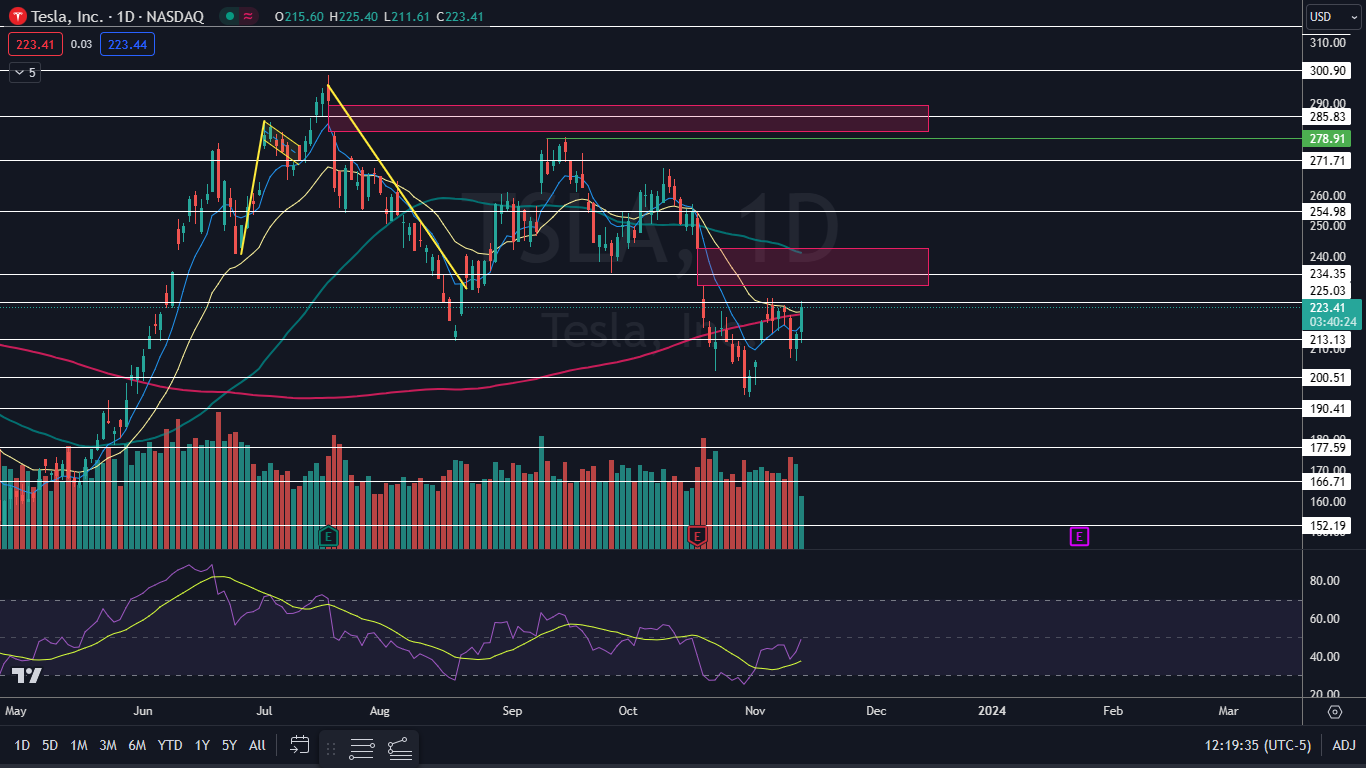
Task: Click the 271.71 price level label
Action: click(x=1328, y=160)
